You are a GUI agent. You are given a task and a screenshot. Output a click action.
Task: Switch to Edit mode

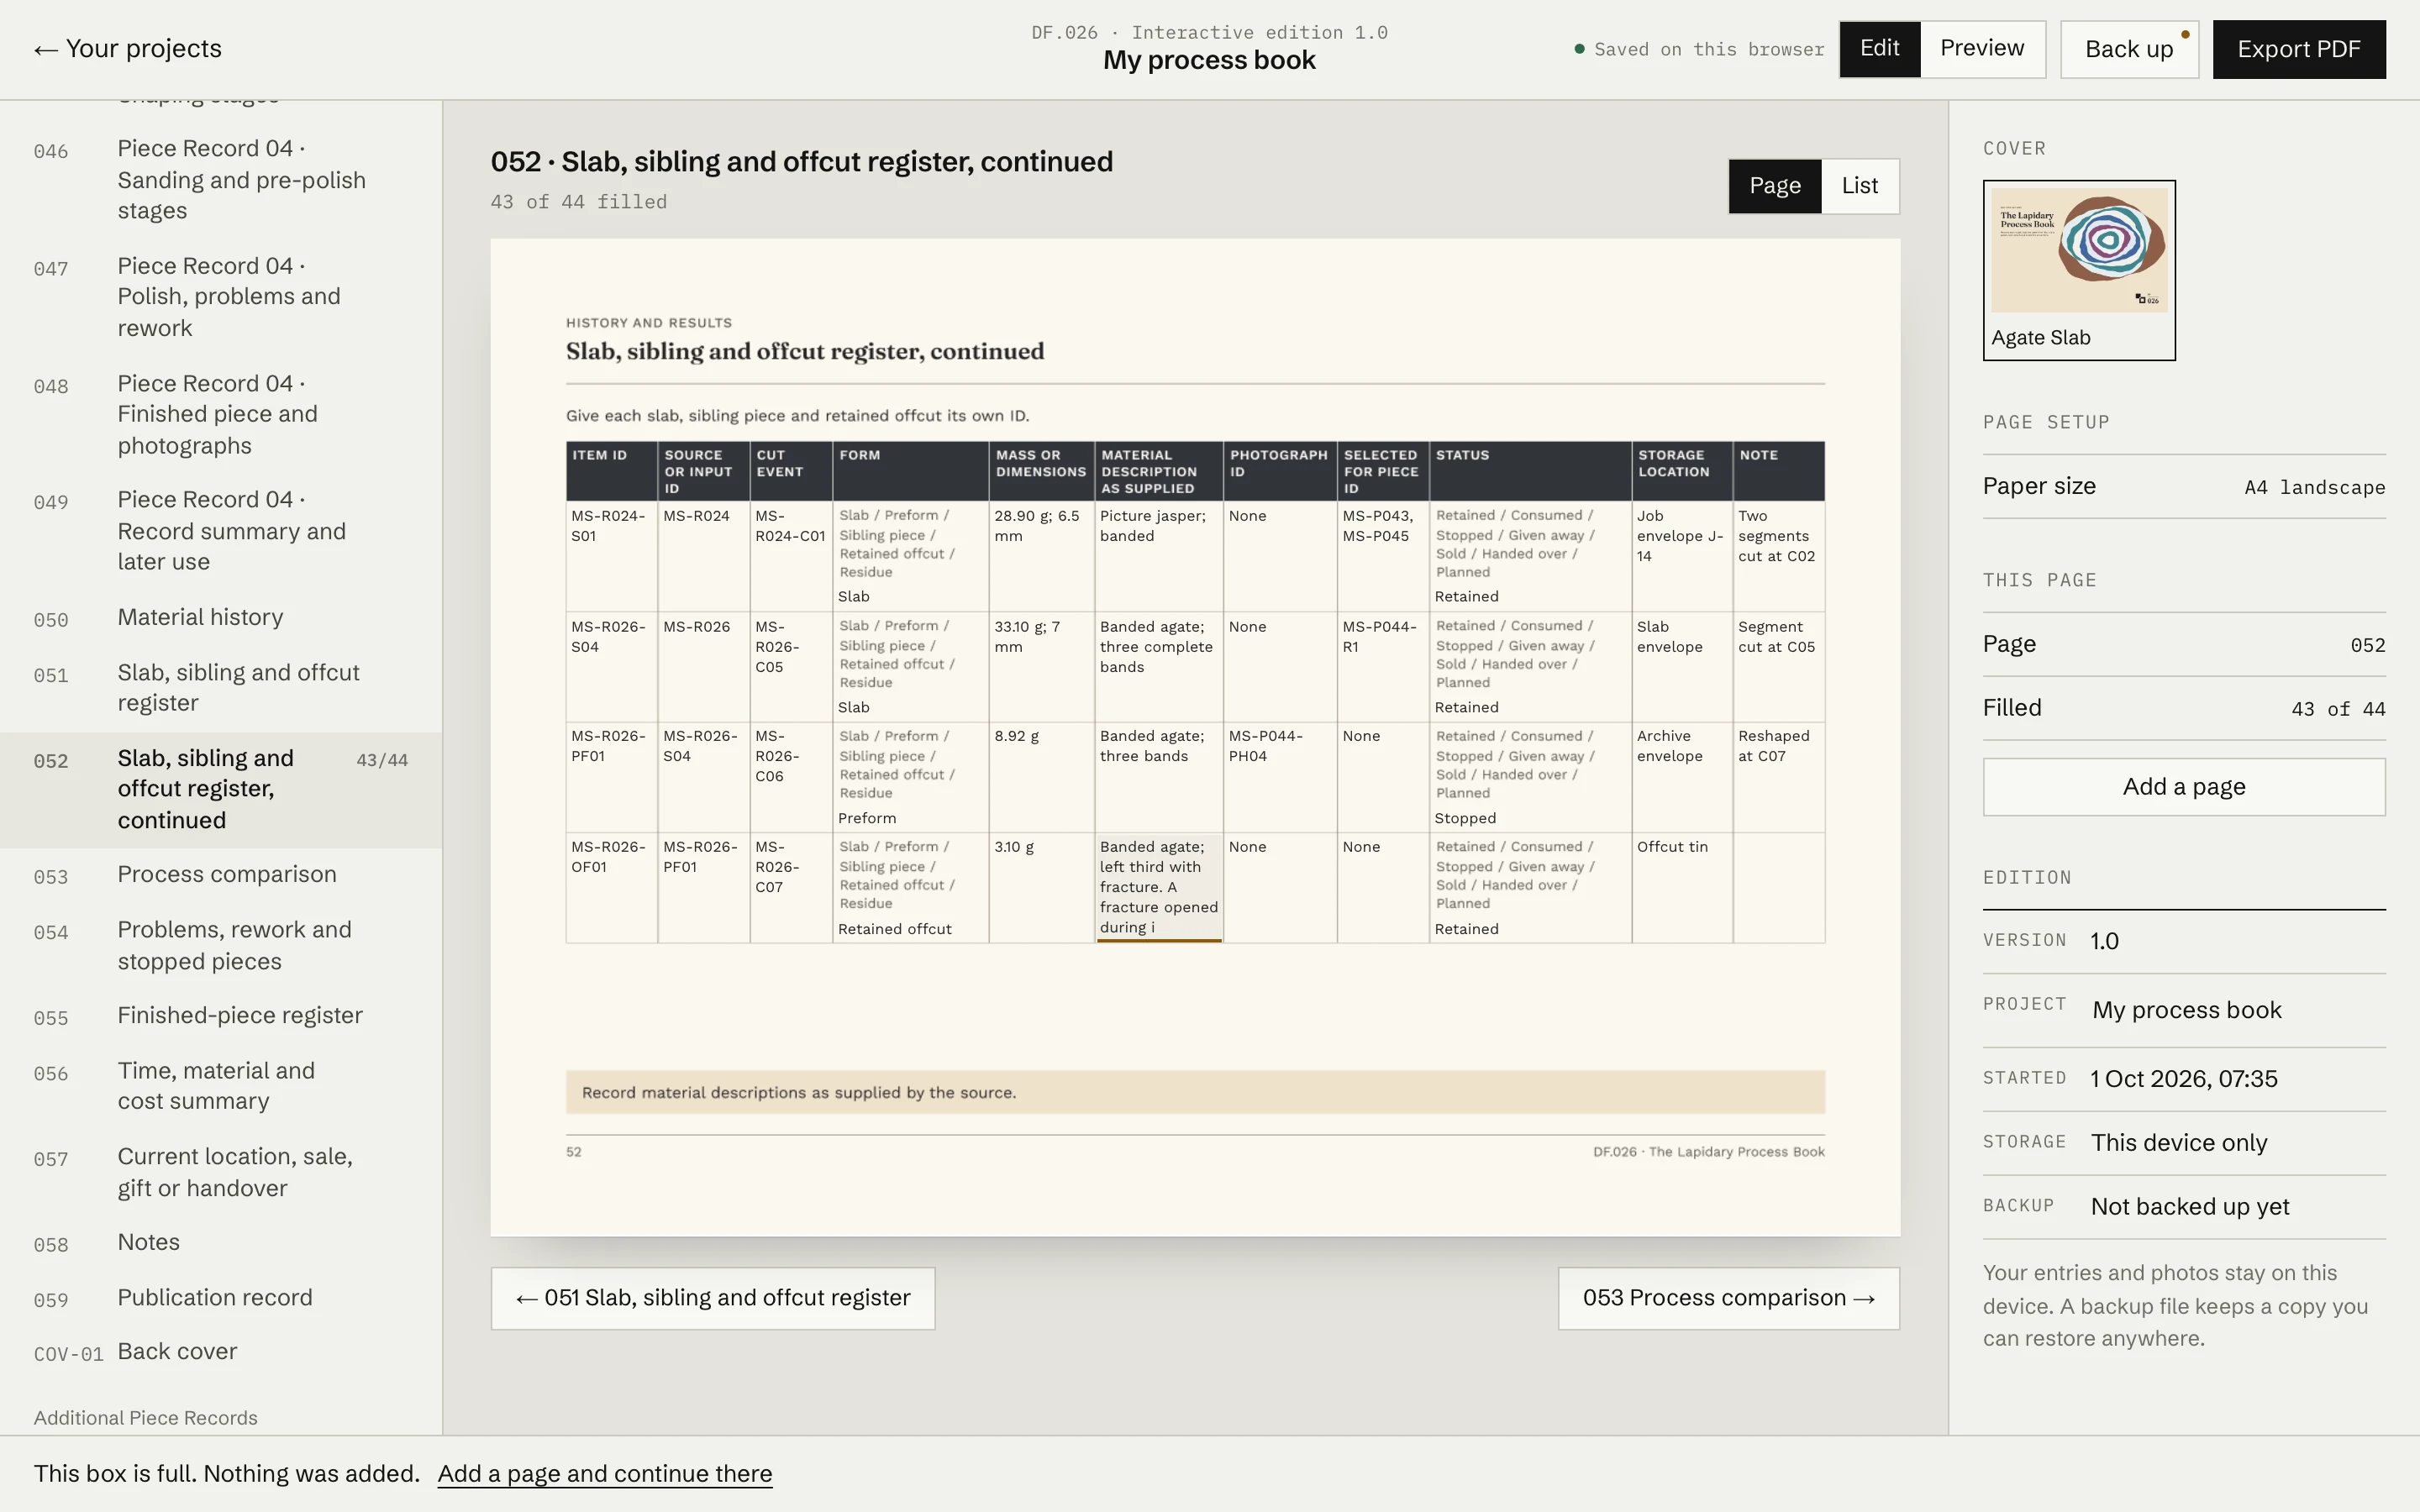tap(1879, 49)
